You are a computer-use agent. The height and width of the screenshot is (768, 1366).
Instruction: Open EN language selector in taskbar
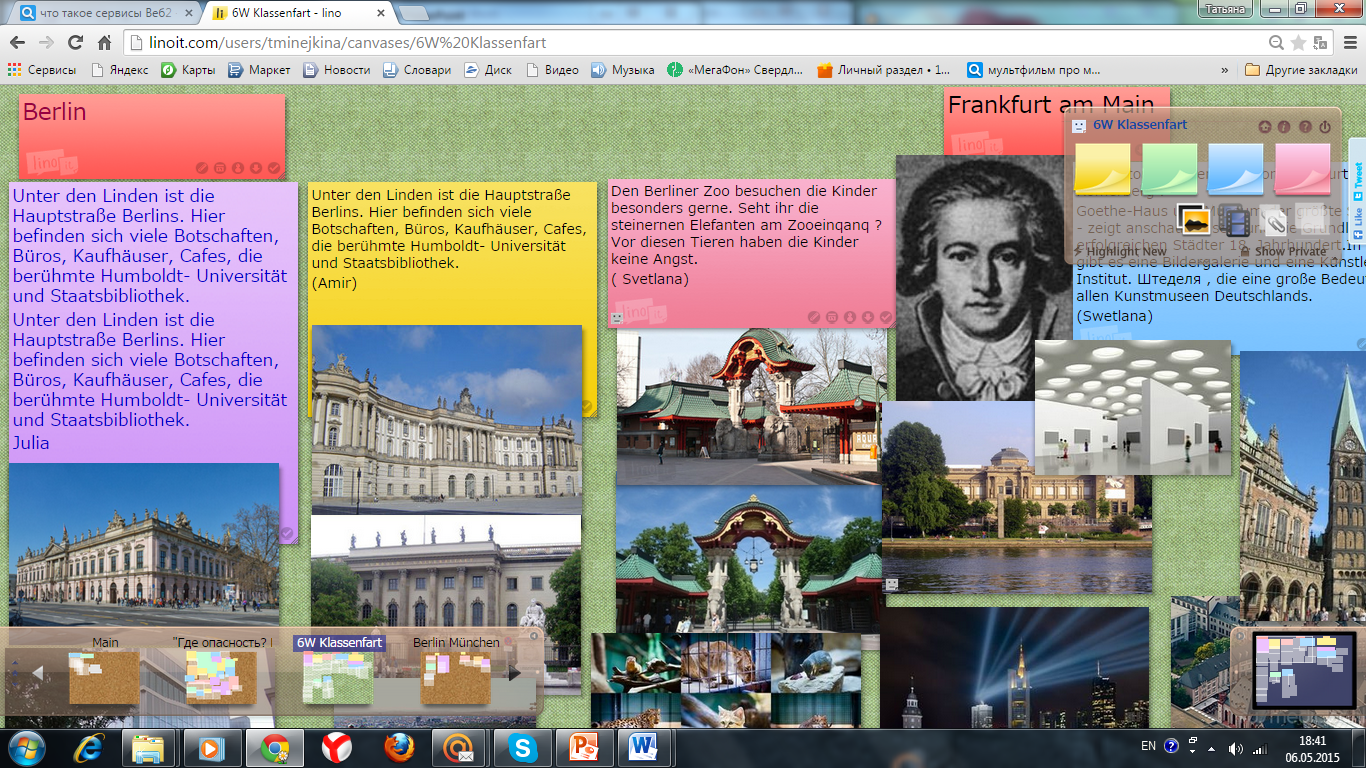1148,746
